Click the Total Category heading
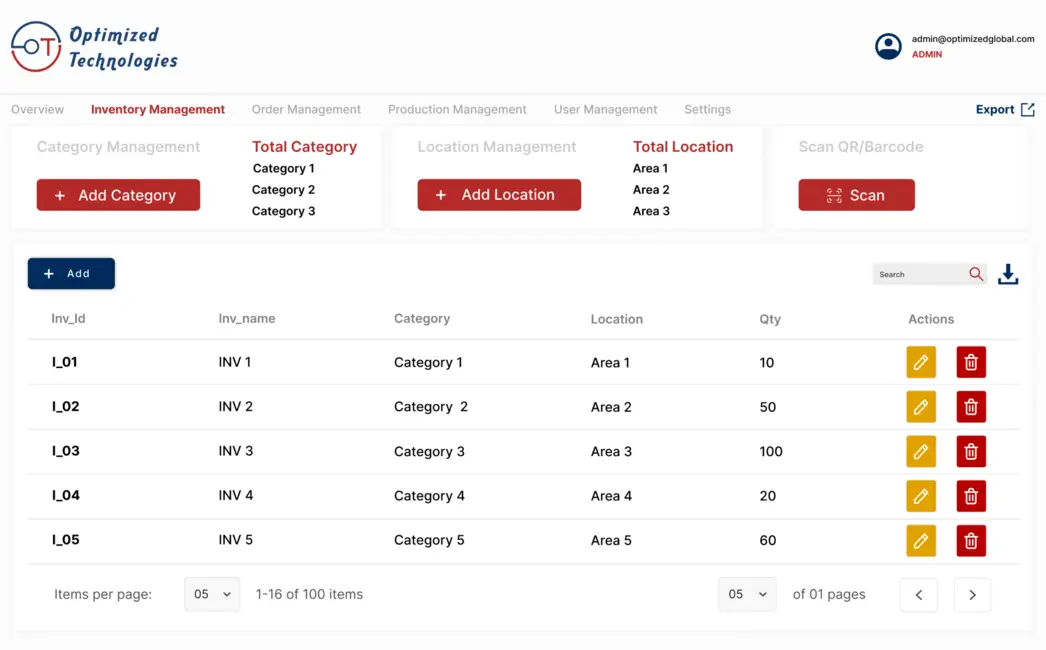Viewport: 1046px width, 650px height. pyautogui.click(x=304, y=147)
